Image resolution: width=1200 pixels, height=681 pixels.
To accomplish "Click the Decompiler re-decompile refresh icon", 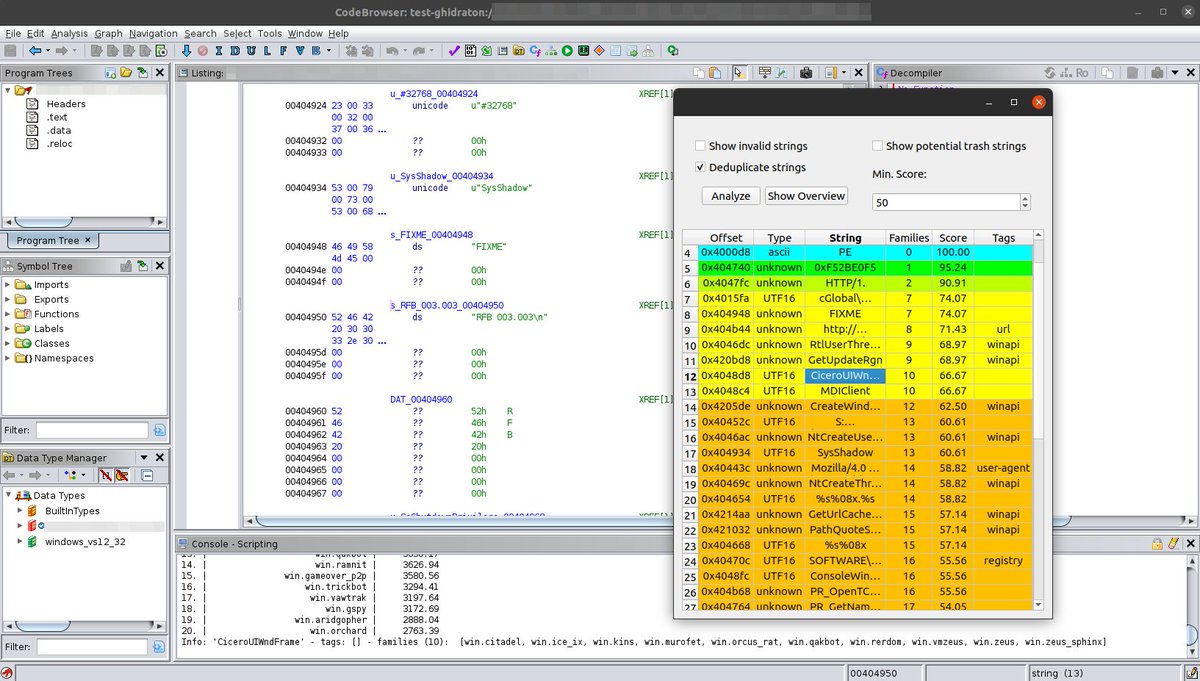I will [x=1049, y=73].
